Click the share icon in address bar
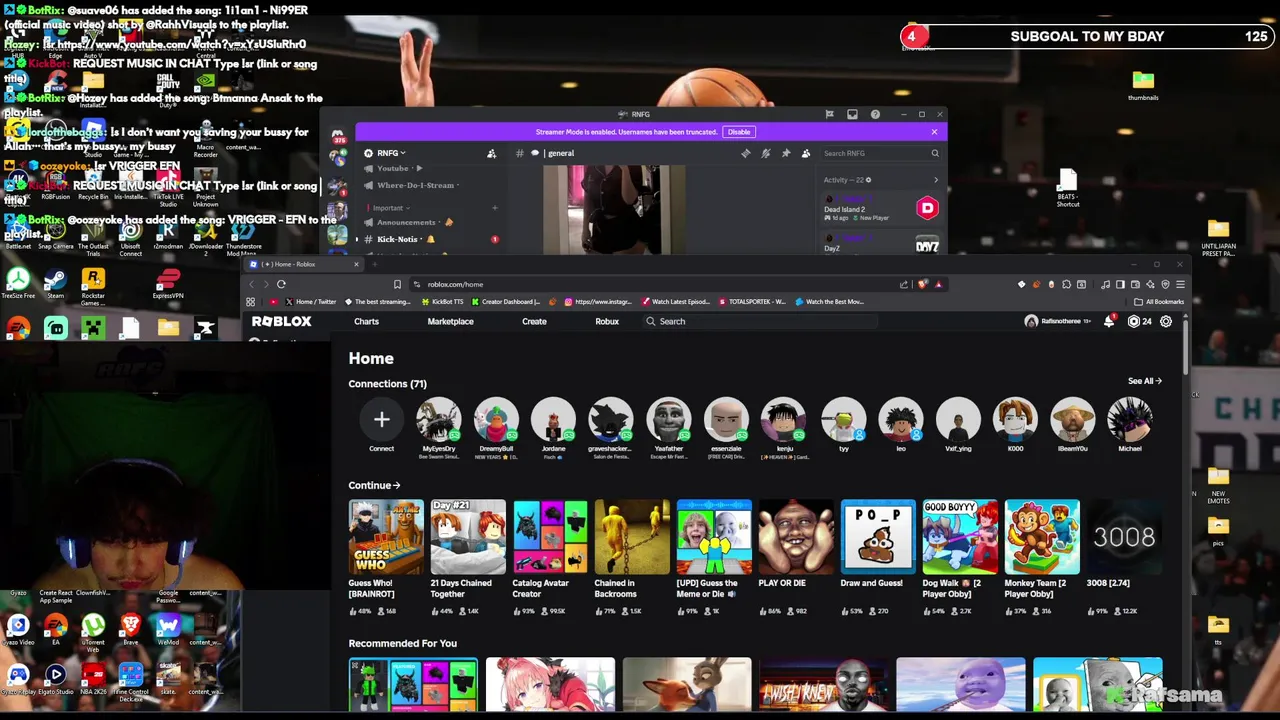1280x720 pixels. click(x=905, y=284)
